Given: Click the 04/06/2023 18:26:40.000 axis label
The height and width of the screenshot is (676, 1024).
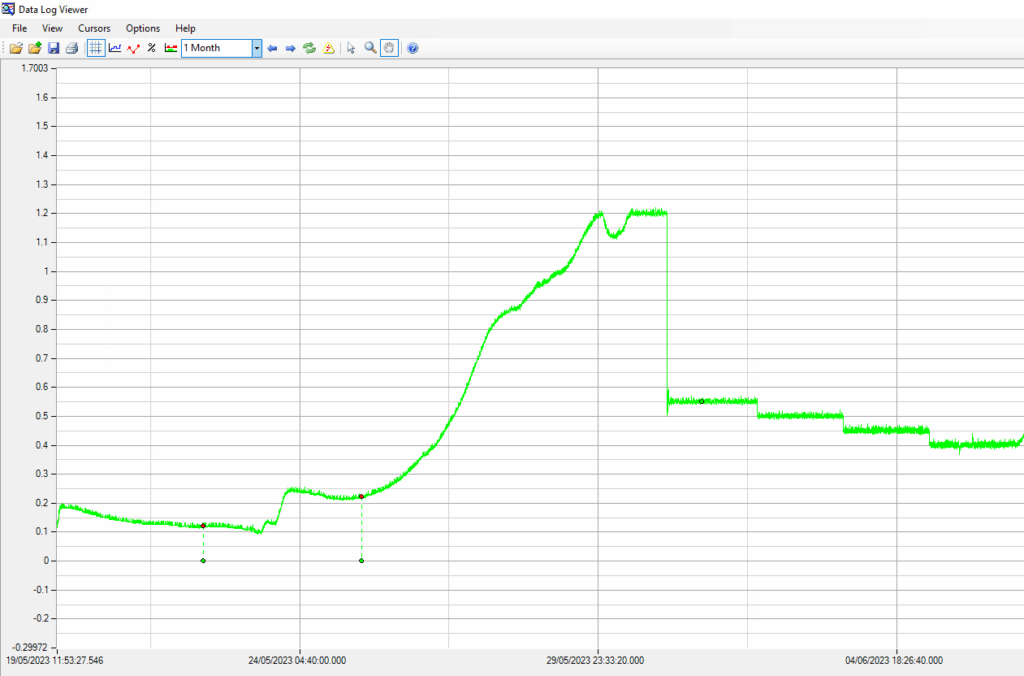Looking at the screenshot, I should click(x=894, y=660).
